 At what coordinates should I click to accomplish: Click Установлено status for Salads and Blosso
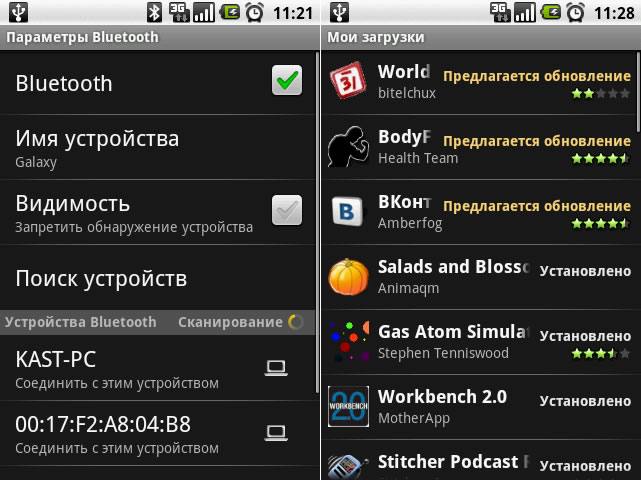585,271
